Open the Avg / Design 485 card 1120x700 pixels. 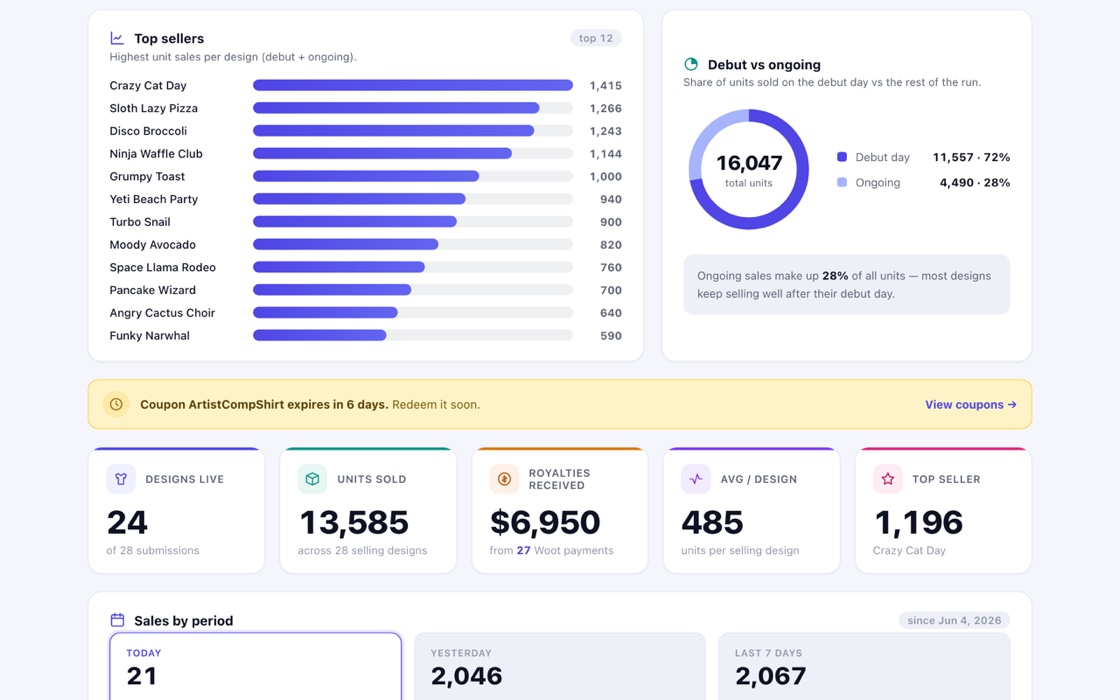coord(751,510)
